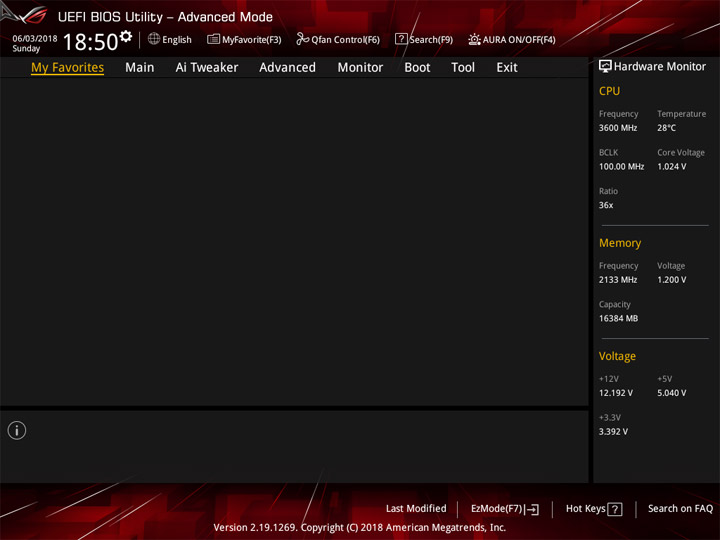Screen dimensions: 720x540
Task: Click the Sunday weekday label
Action: click(x=26, y=49)
